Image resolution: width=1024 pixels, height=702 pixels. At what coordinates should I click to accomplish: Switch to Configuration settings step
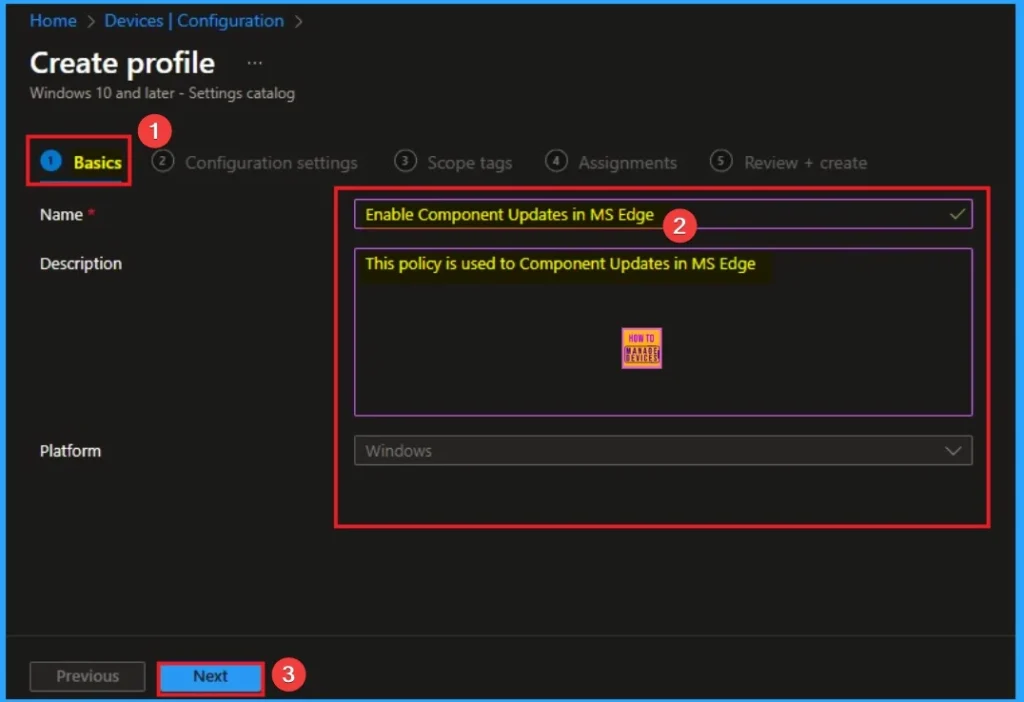[x=255, y=162]
